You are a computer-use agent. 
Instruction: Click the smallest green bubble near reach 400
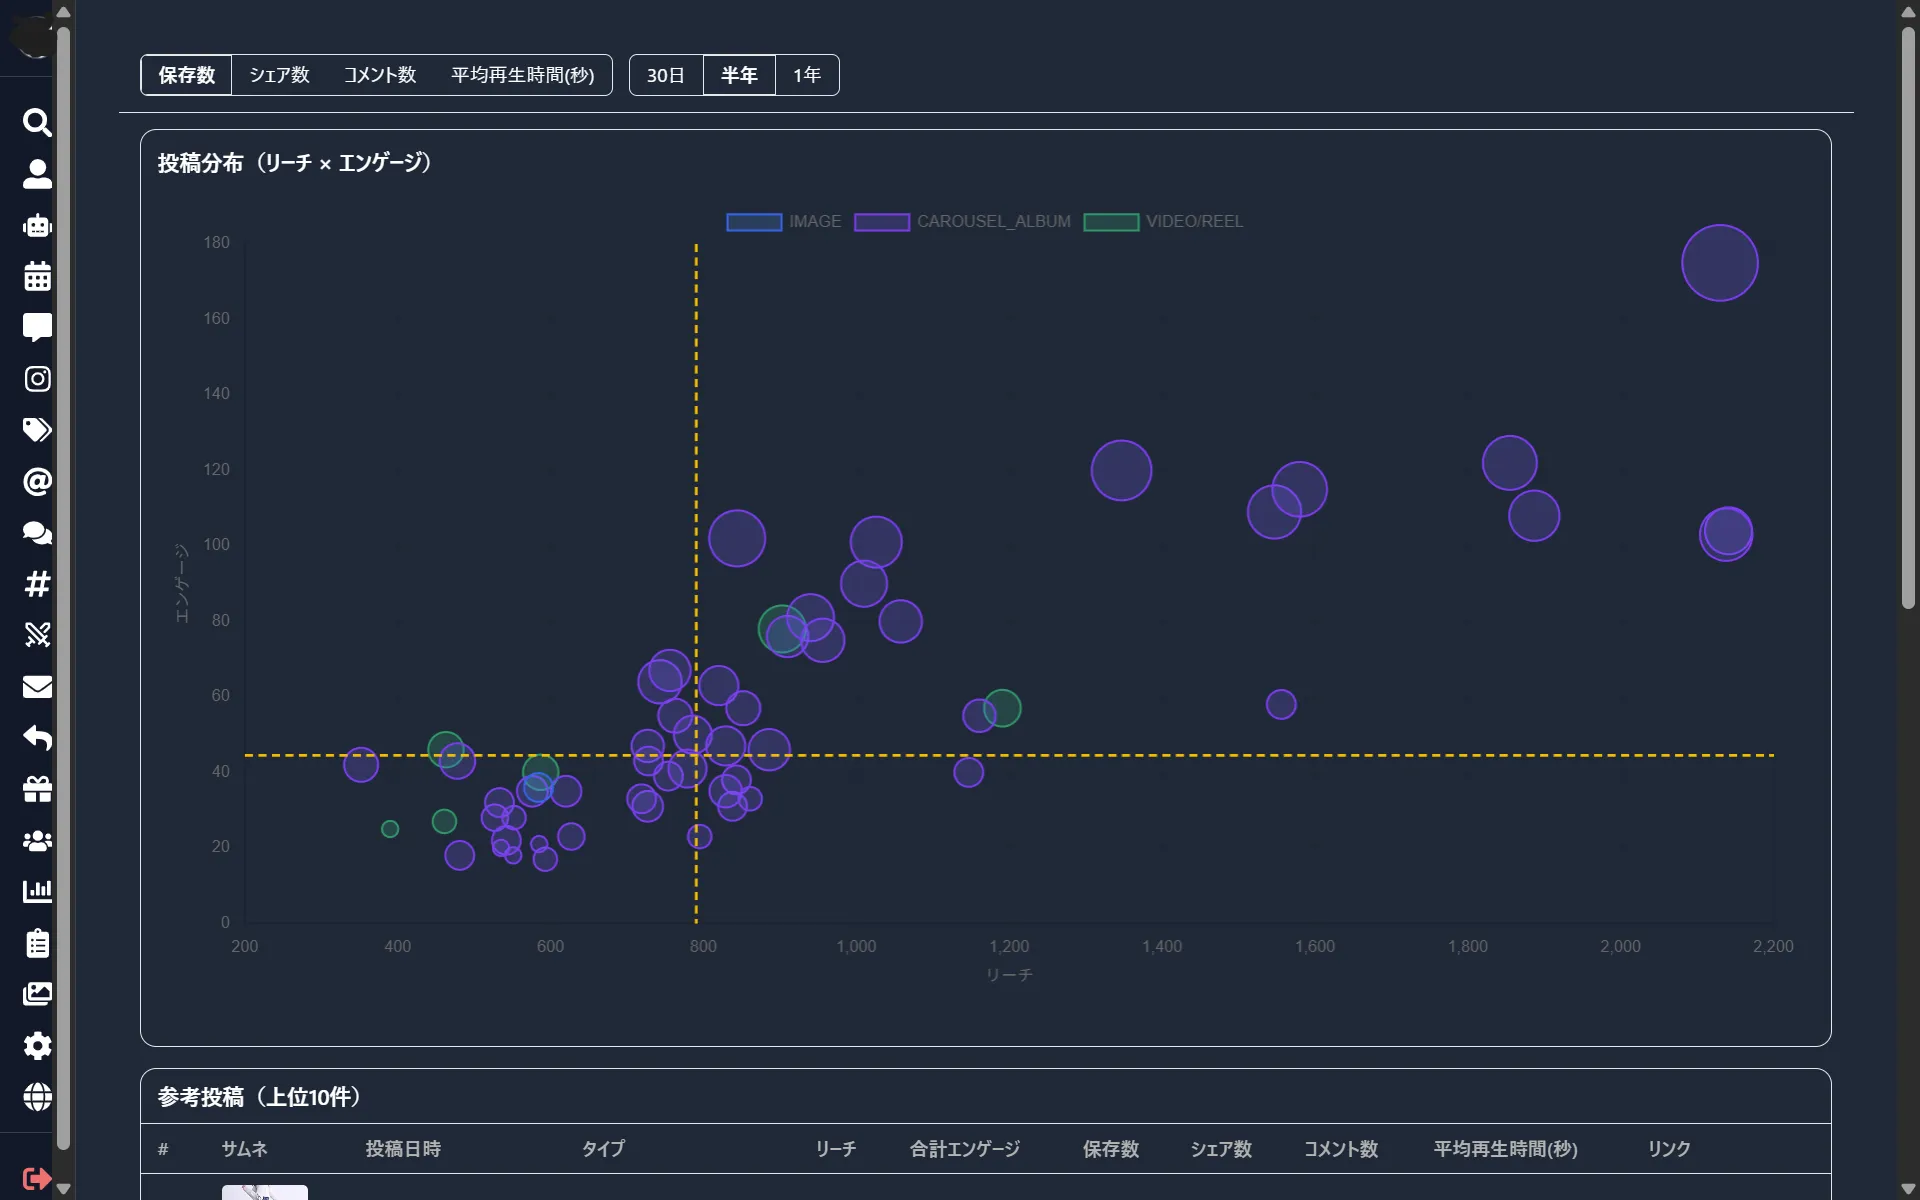click(x=390, y=829)
